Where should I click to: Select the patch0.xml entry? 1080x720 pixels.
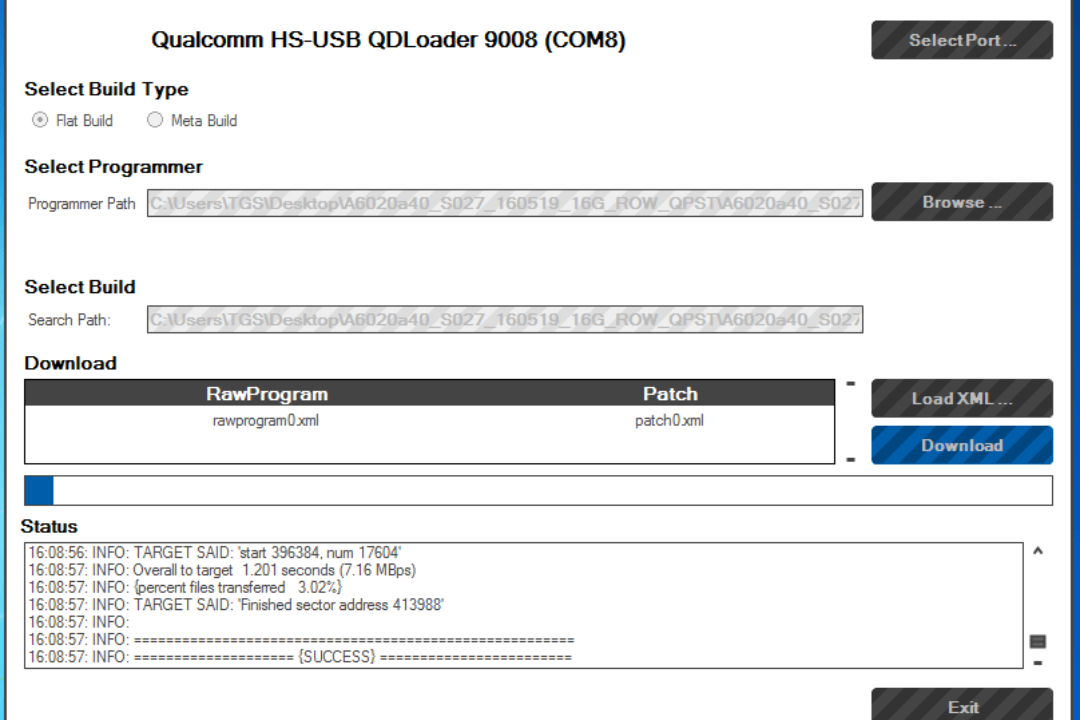[669, 421]
